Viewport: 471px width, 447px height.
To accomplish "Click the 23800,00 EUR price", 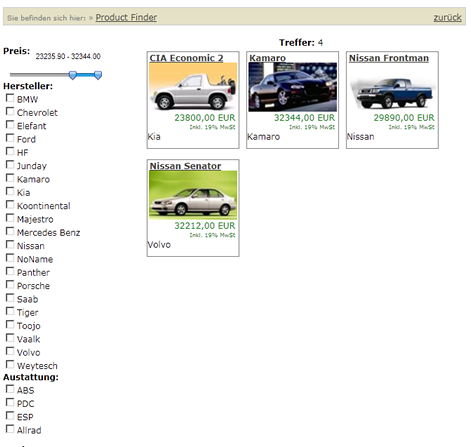I will pyautogui.click(x=205, y=118).
